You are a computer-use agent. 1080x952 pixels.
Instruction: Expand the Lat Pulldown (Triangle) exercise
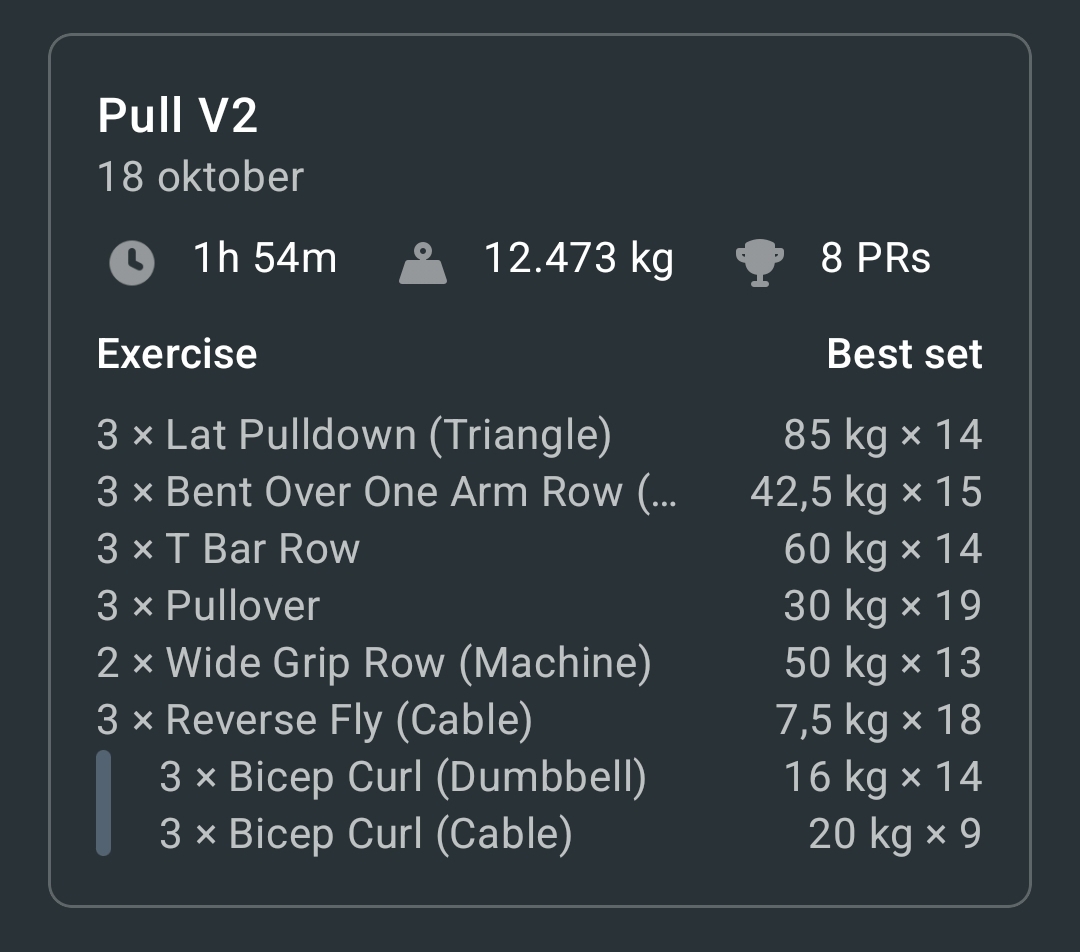tap(385, 435)
